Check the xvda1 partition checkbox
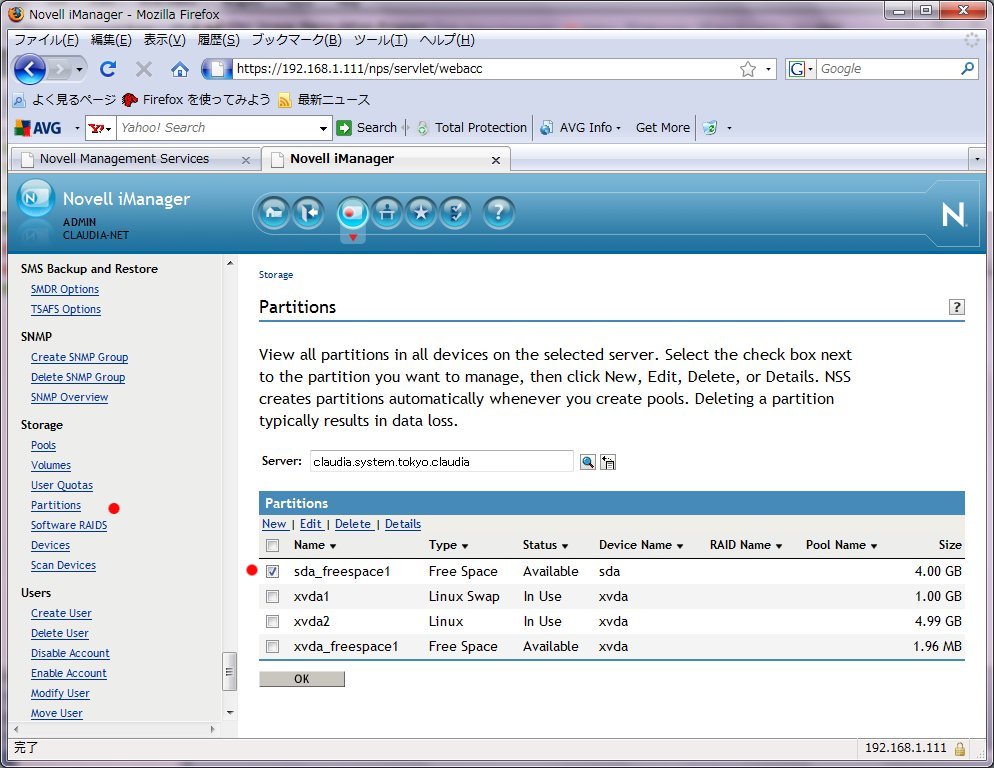994x768 pixels. point(273,596)
